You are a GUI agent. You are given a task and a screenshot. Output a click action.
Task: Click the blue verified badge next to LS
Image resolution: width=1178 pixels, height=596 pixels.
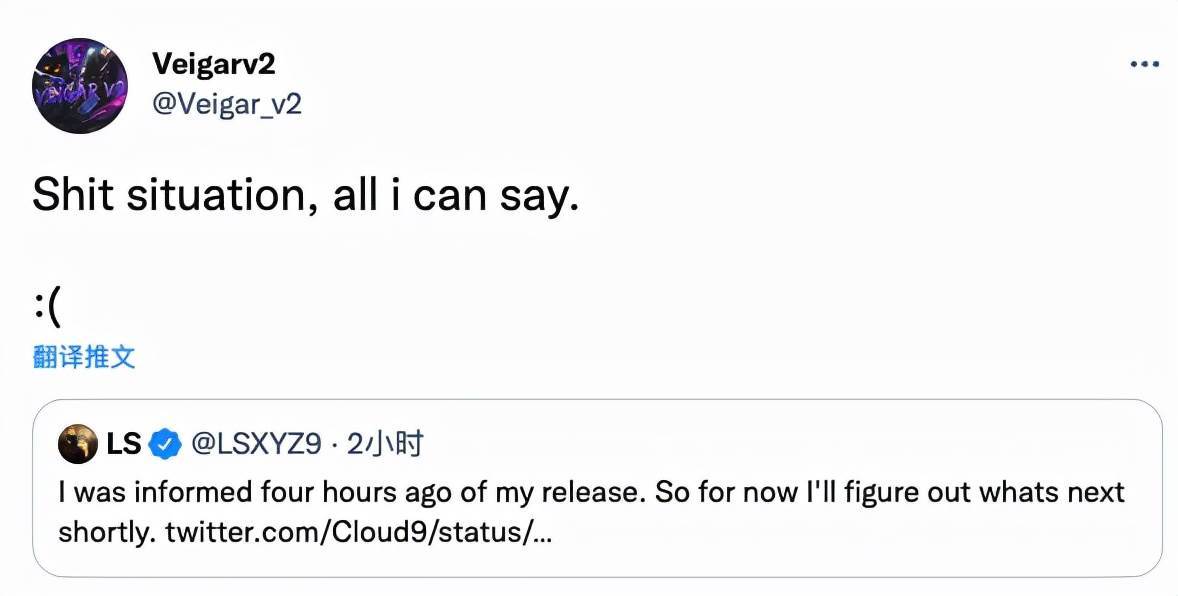point(165,444)
